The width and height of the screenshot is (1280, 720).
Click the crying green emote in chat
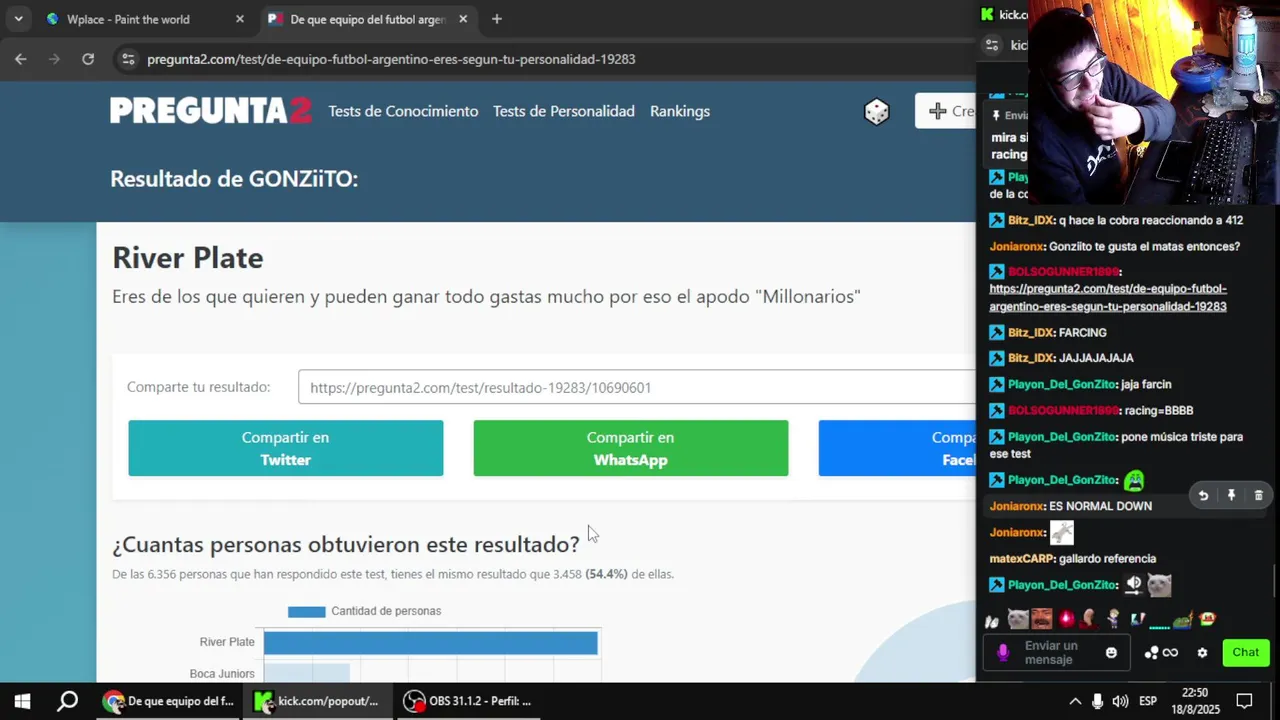[x=1134, y=481]
